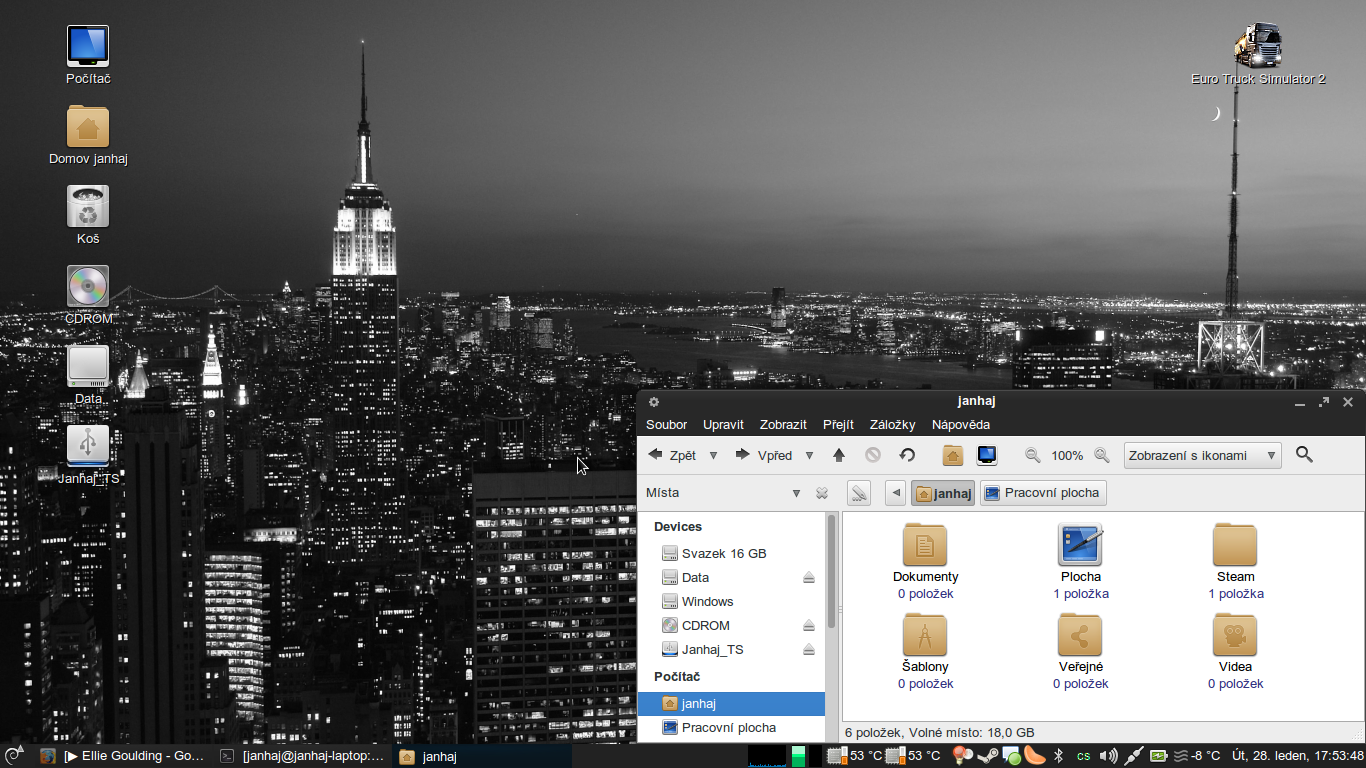Click the Vpřed forward button

point(764,455)
